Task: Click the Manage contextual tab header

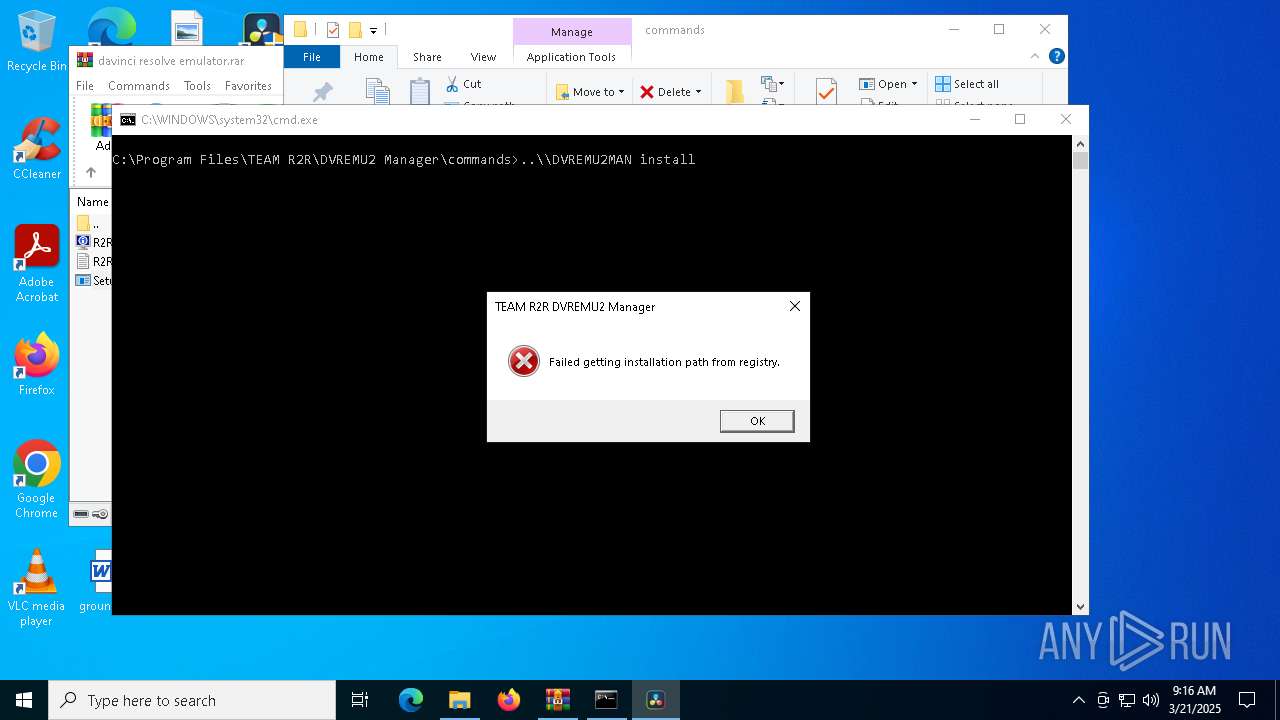Action: [572, 32]
